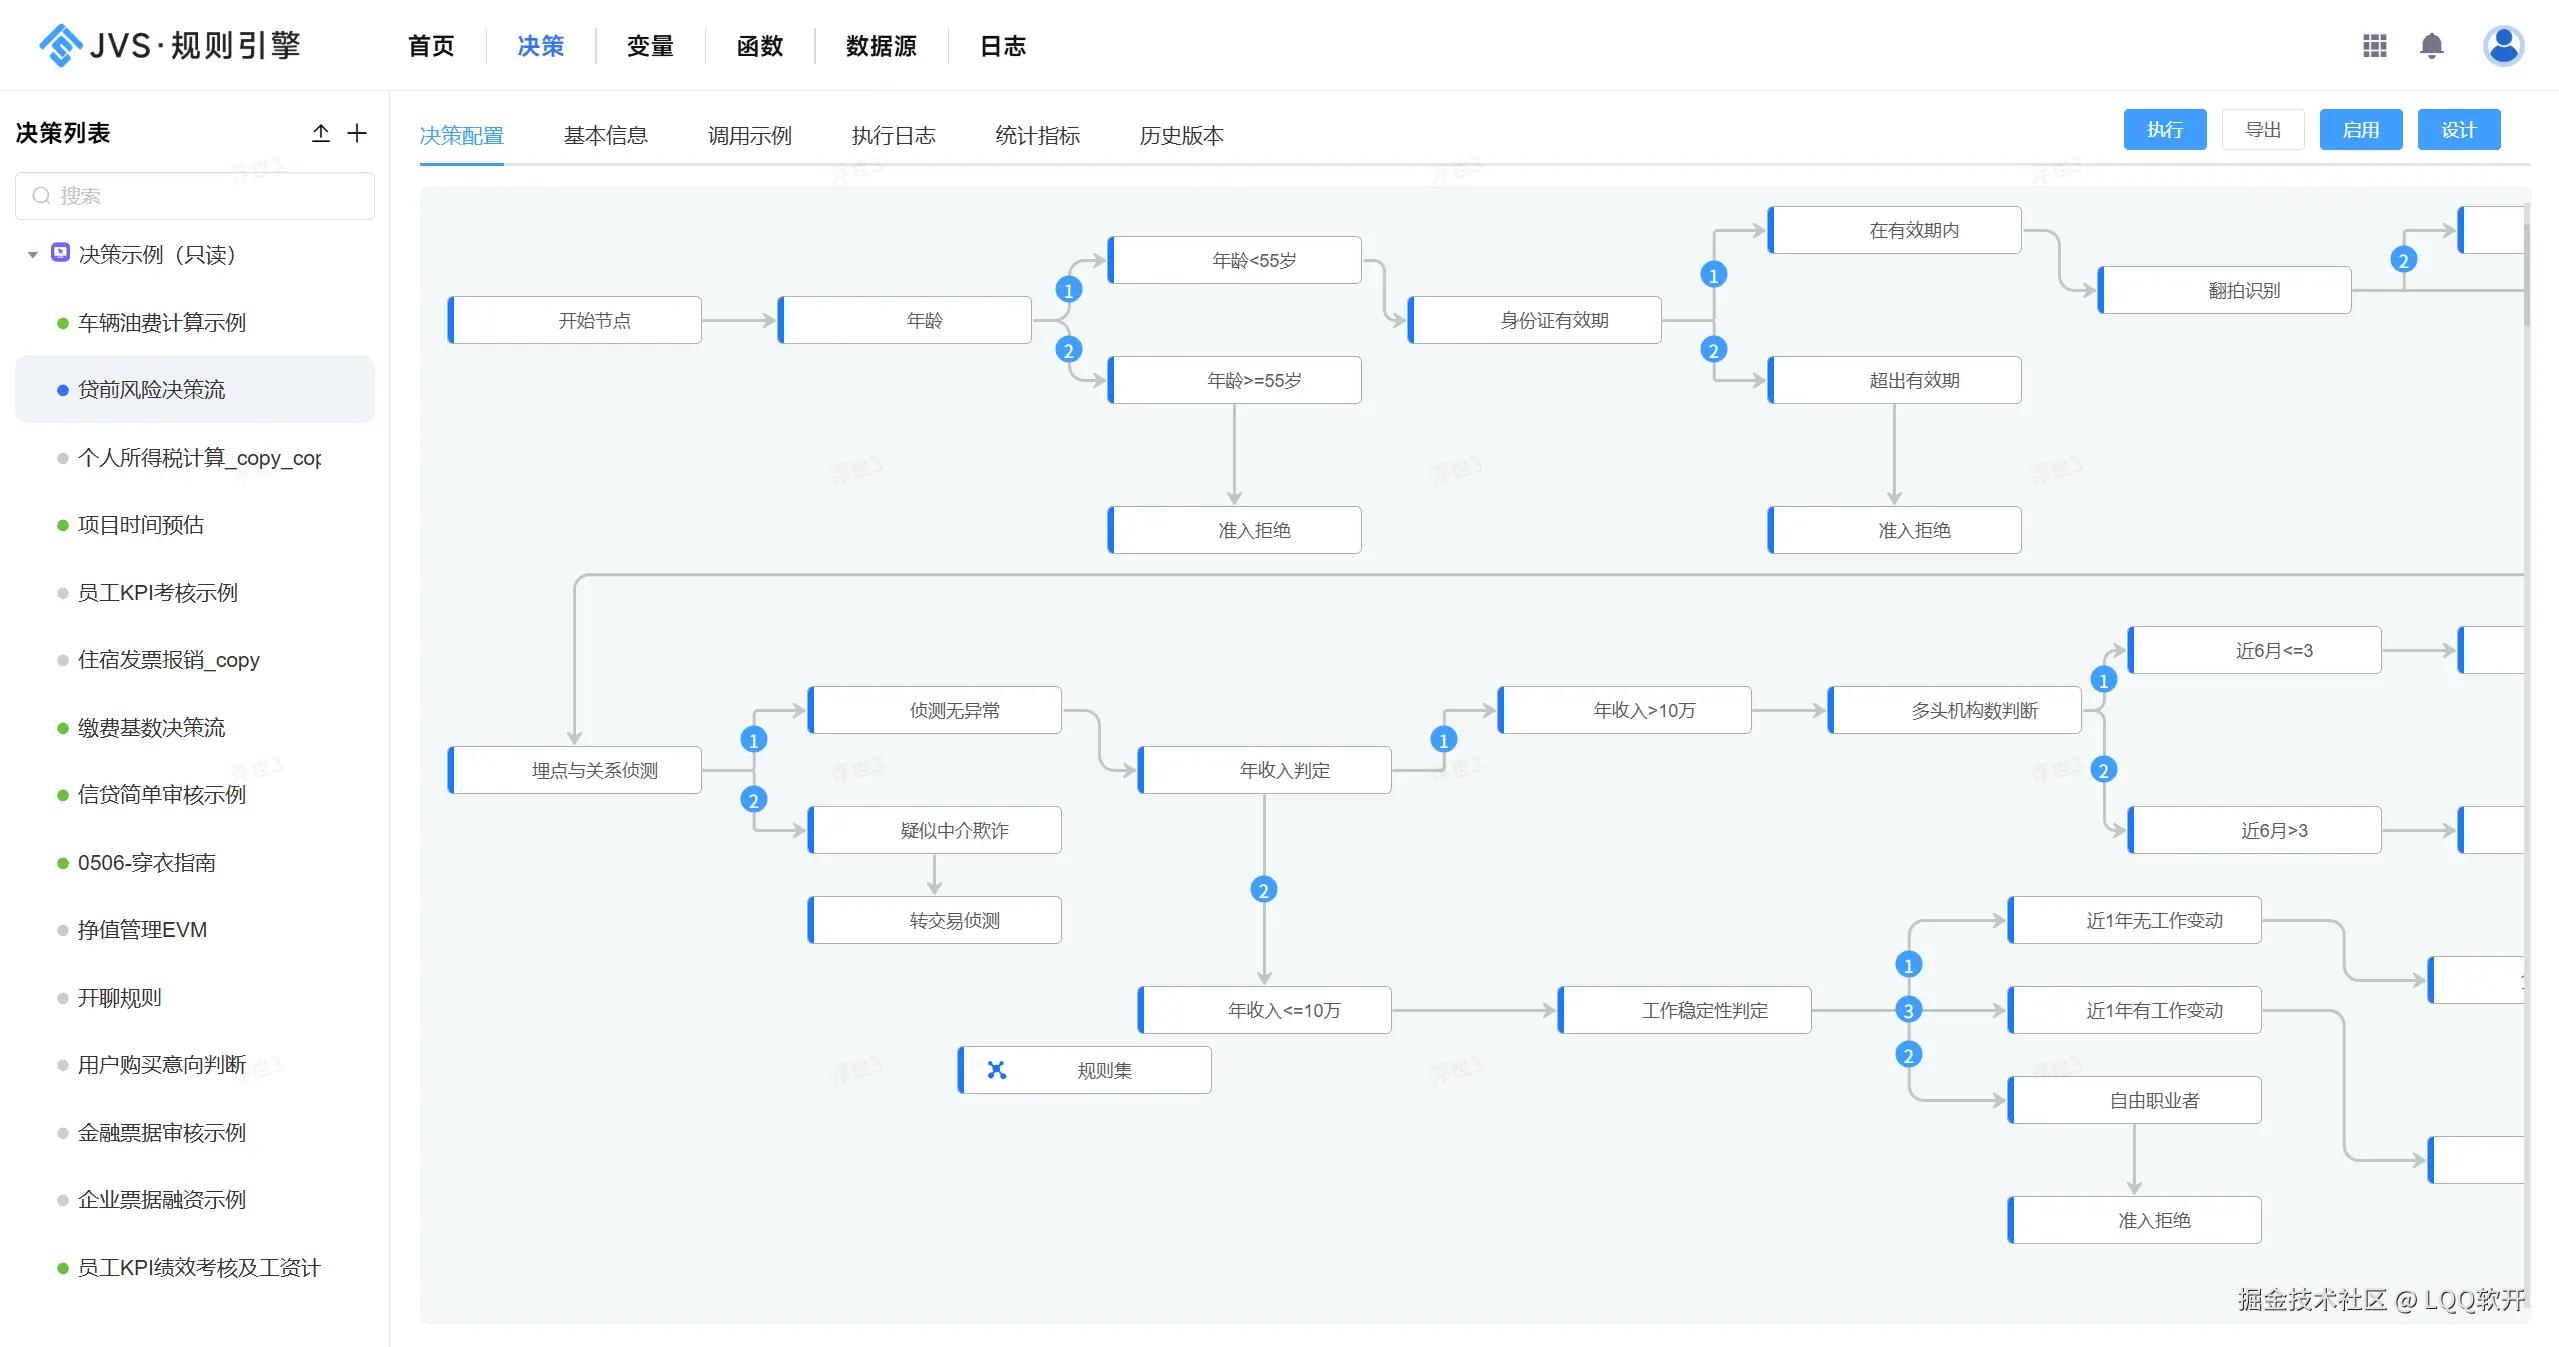Select 车辆油费计算示例 in decision list
Screen dimensions: 2559x1347
click(x=162, y=323)
